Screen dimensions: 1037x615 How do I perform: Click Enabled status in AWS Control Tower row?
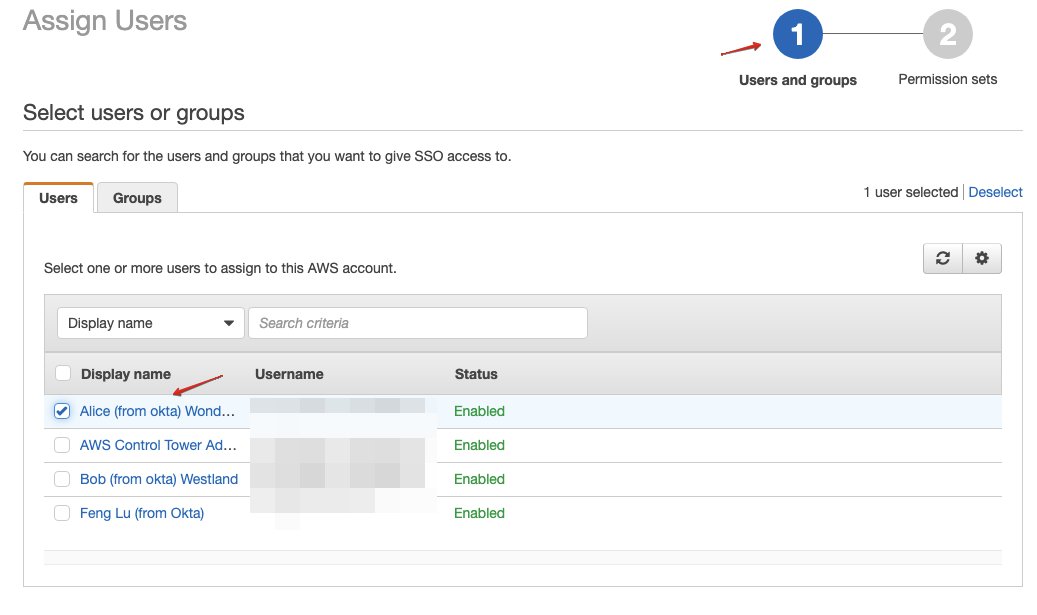pyautogui.click(x=479, y=445)
